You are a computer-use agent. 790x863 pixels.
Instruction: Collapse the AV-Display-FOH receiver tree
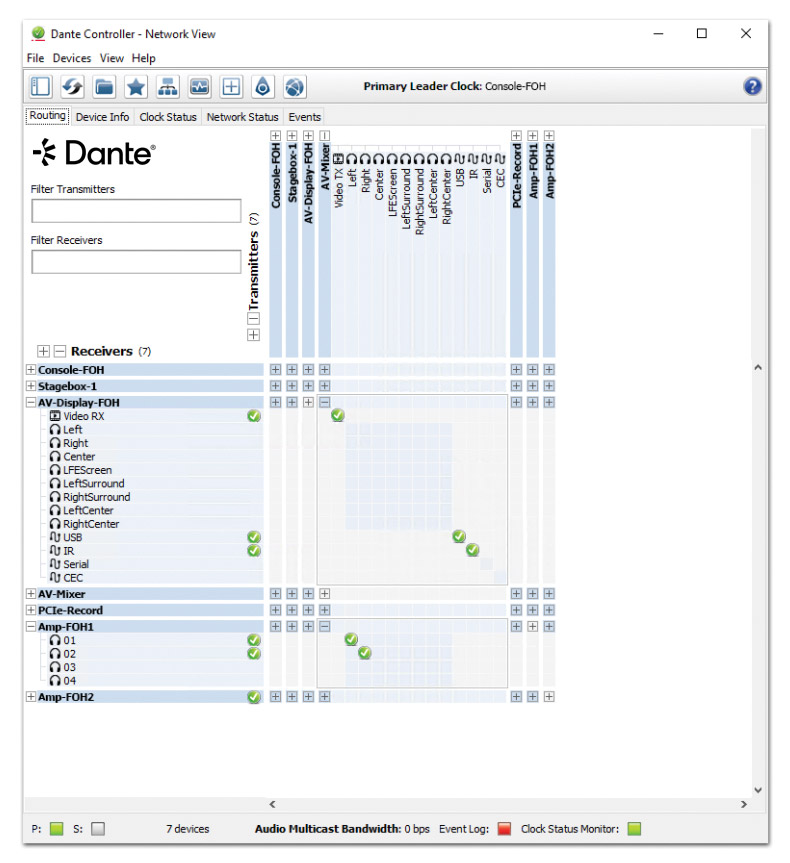pos(31,402)
